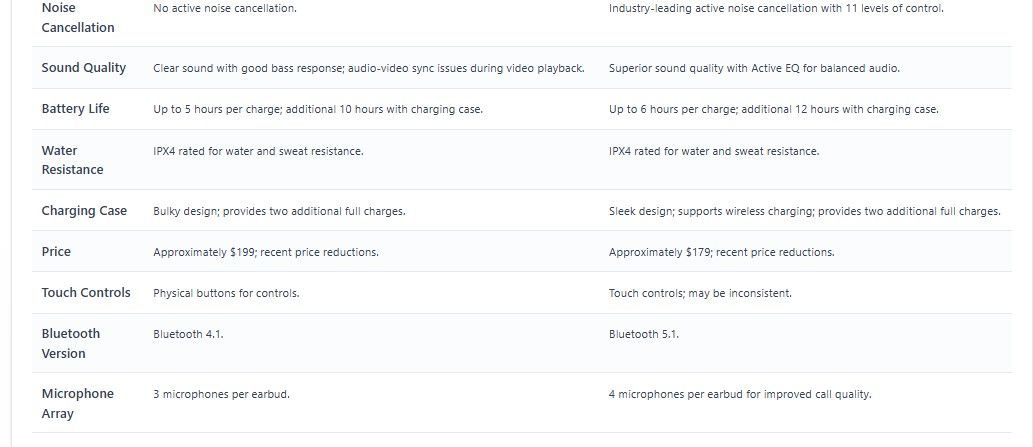Click the "Up to 5 hours per charge" cell
The height and width of the screenshot is (447, 1033).
coord(318,109)
